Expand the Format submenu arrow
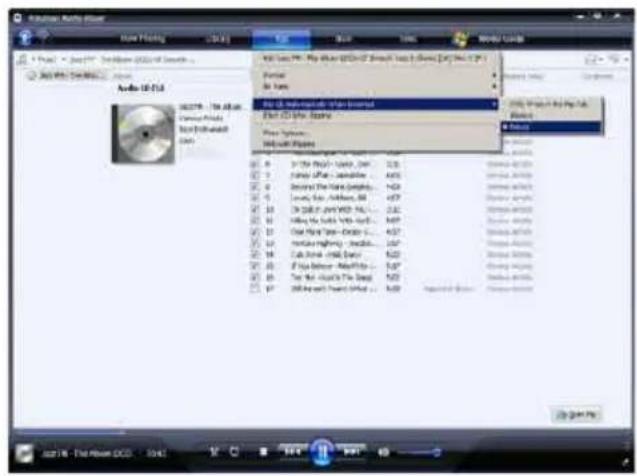The width and height of the screenshot is (637, 476). 494,76
